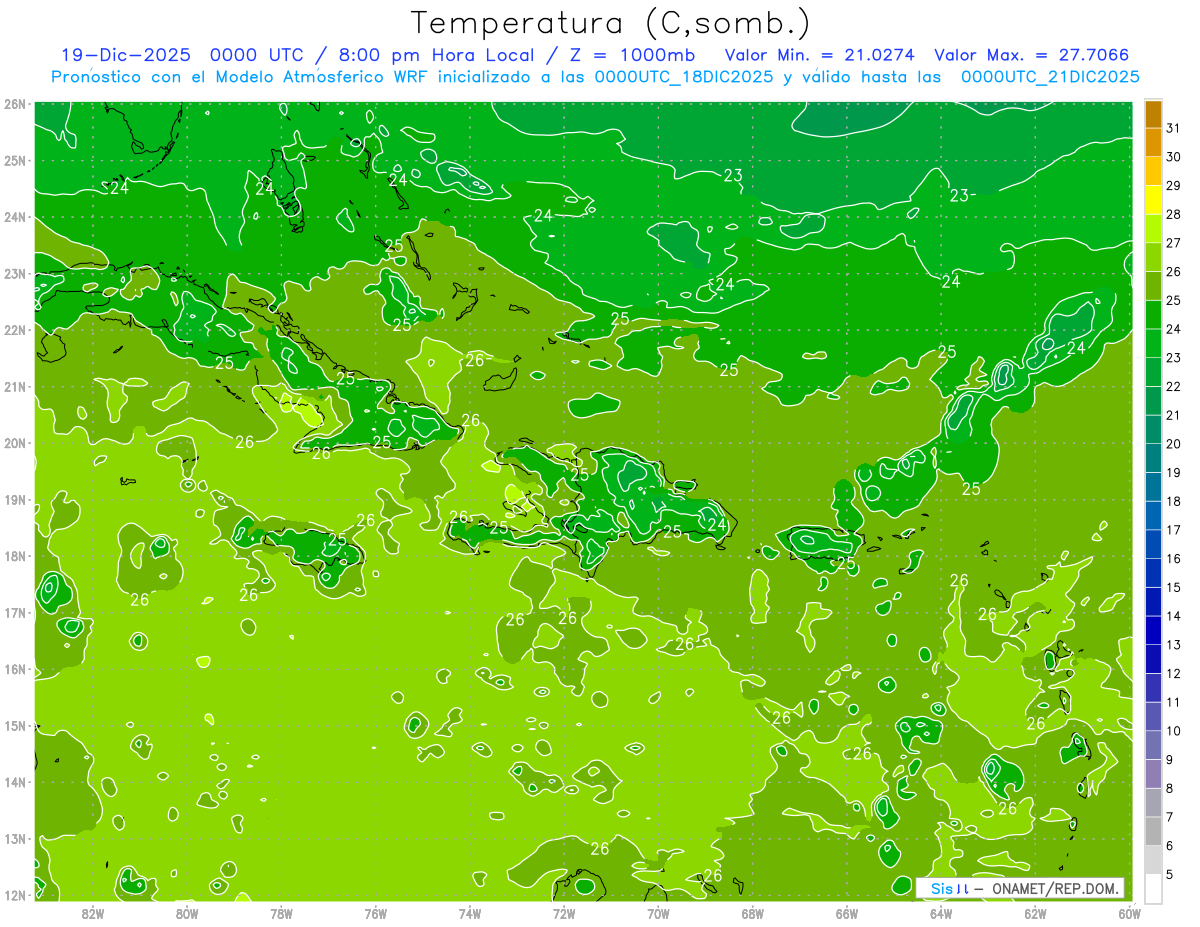Click the 80W longitude axis label

(187, 913)
